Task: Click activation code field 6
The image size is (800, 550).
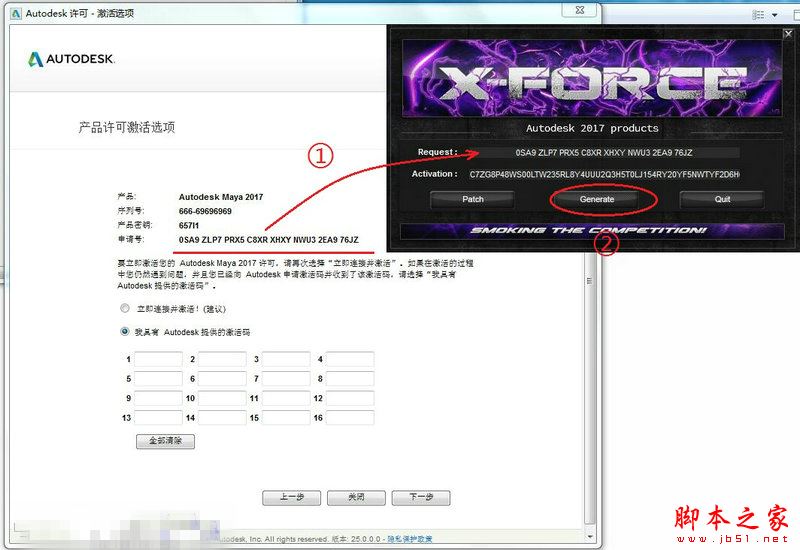Action: coord(222,379)
